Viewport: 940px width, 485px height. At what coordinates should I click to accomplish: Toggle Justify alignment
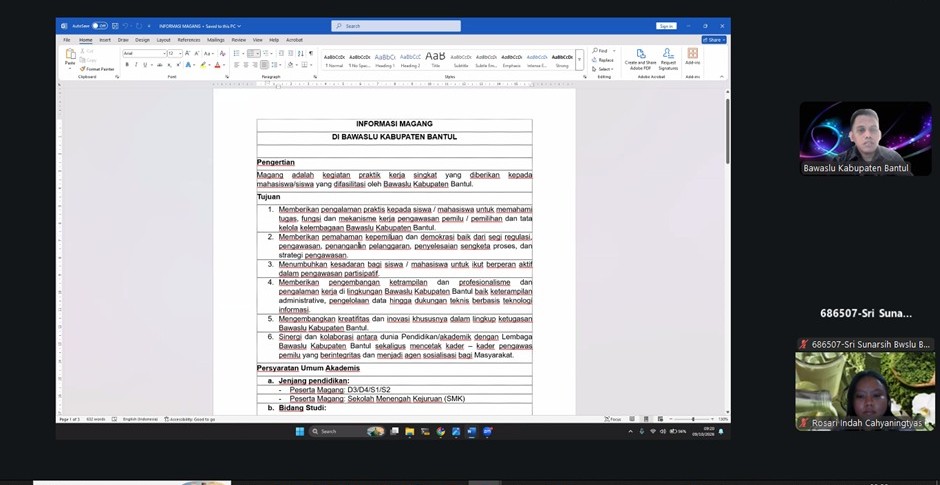click(x=264, y=65)
